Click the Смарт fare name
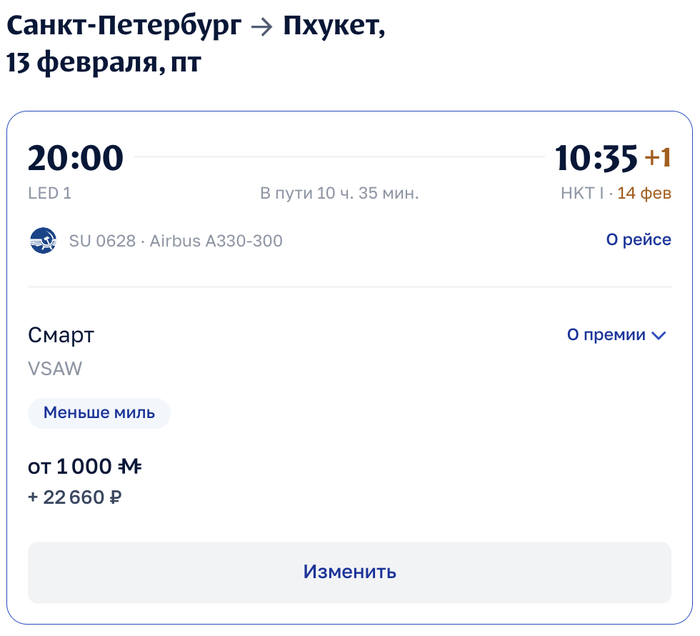 point(61,335)
